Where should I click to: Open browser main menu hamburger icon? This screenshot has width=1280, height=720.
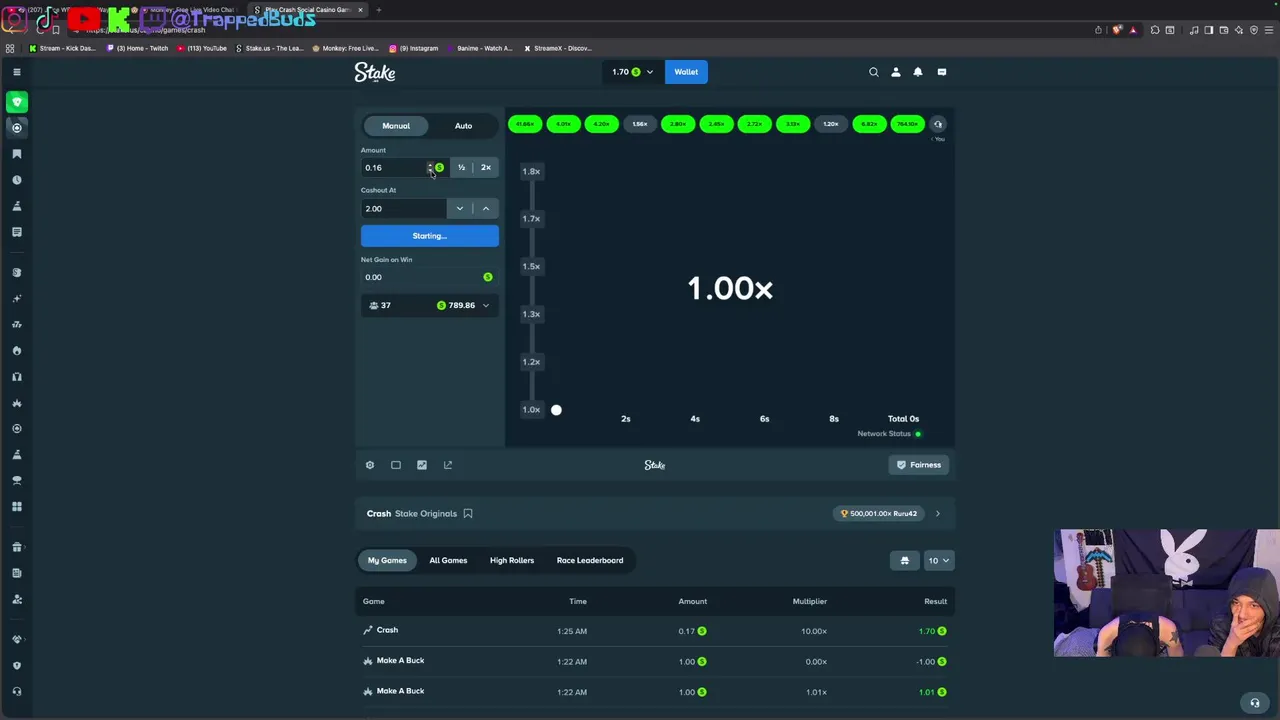click(1269, 30)
